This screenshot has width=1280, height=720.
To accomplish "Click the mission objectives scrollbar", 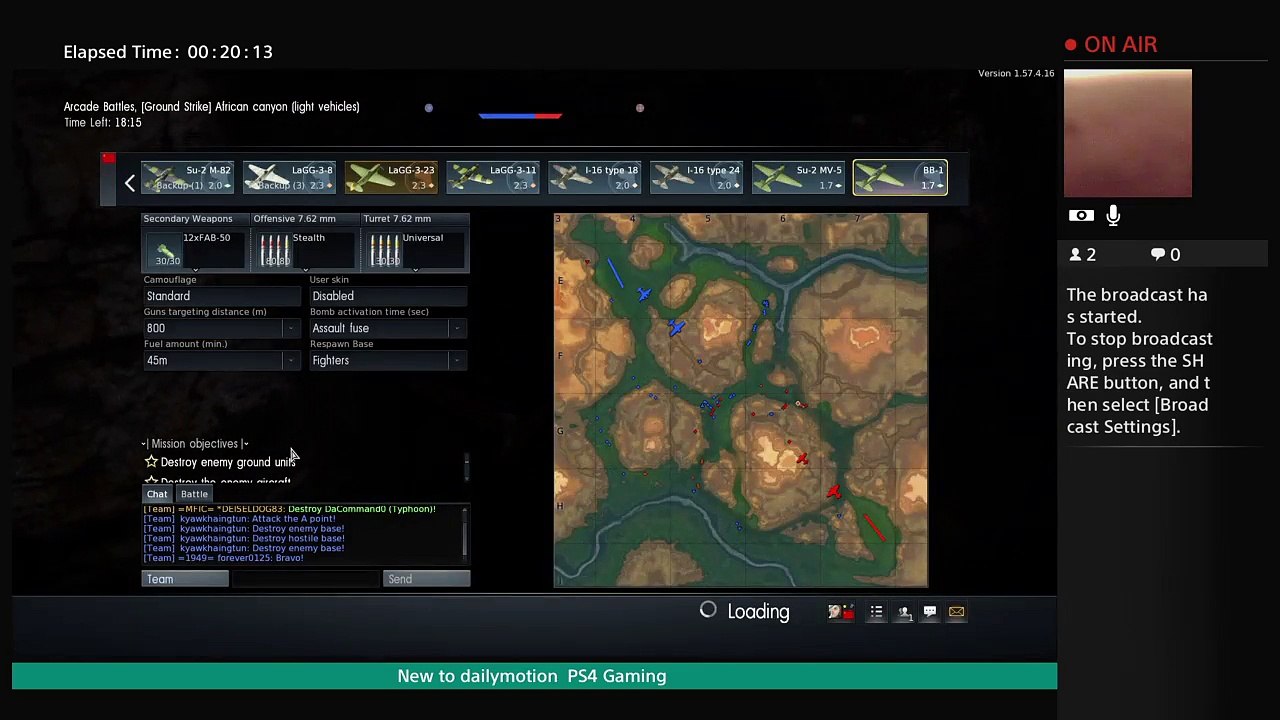I will [465, 465].
